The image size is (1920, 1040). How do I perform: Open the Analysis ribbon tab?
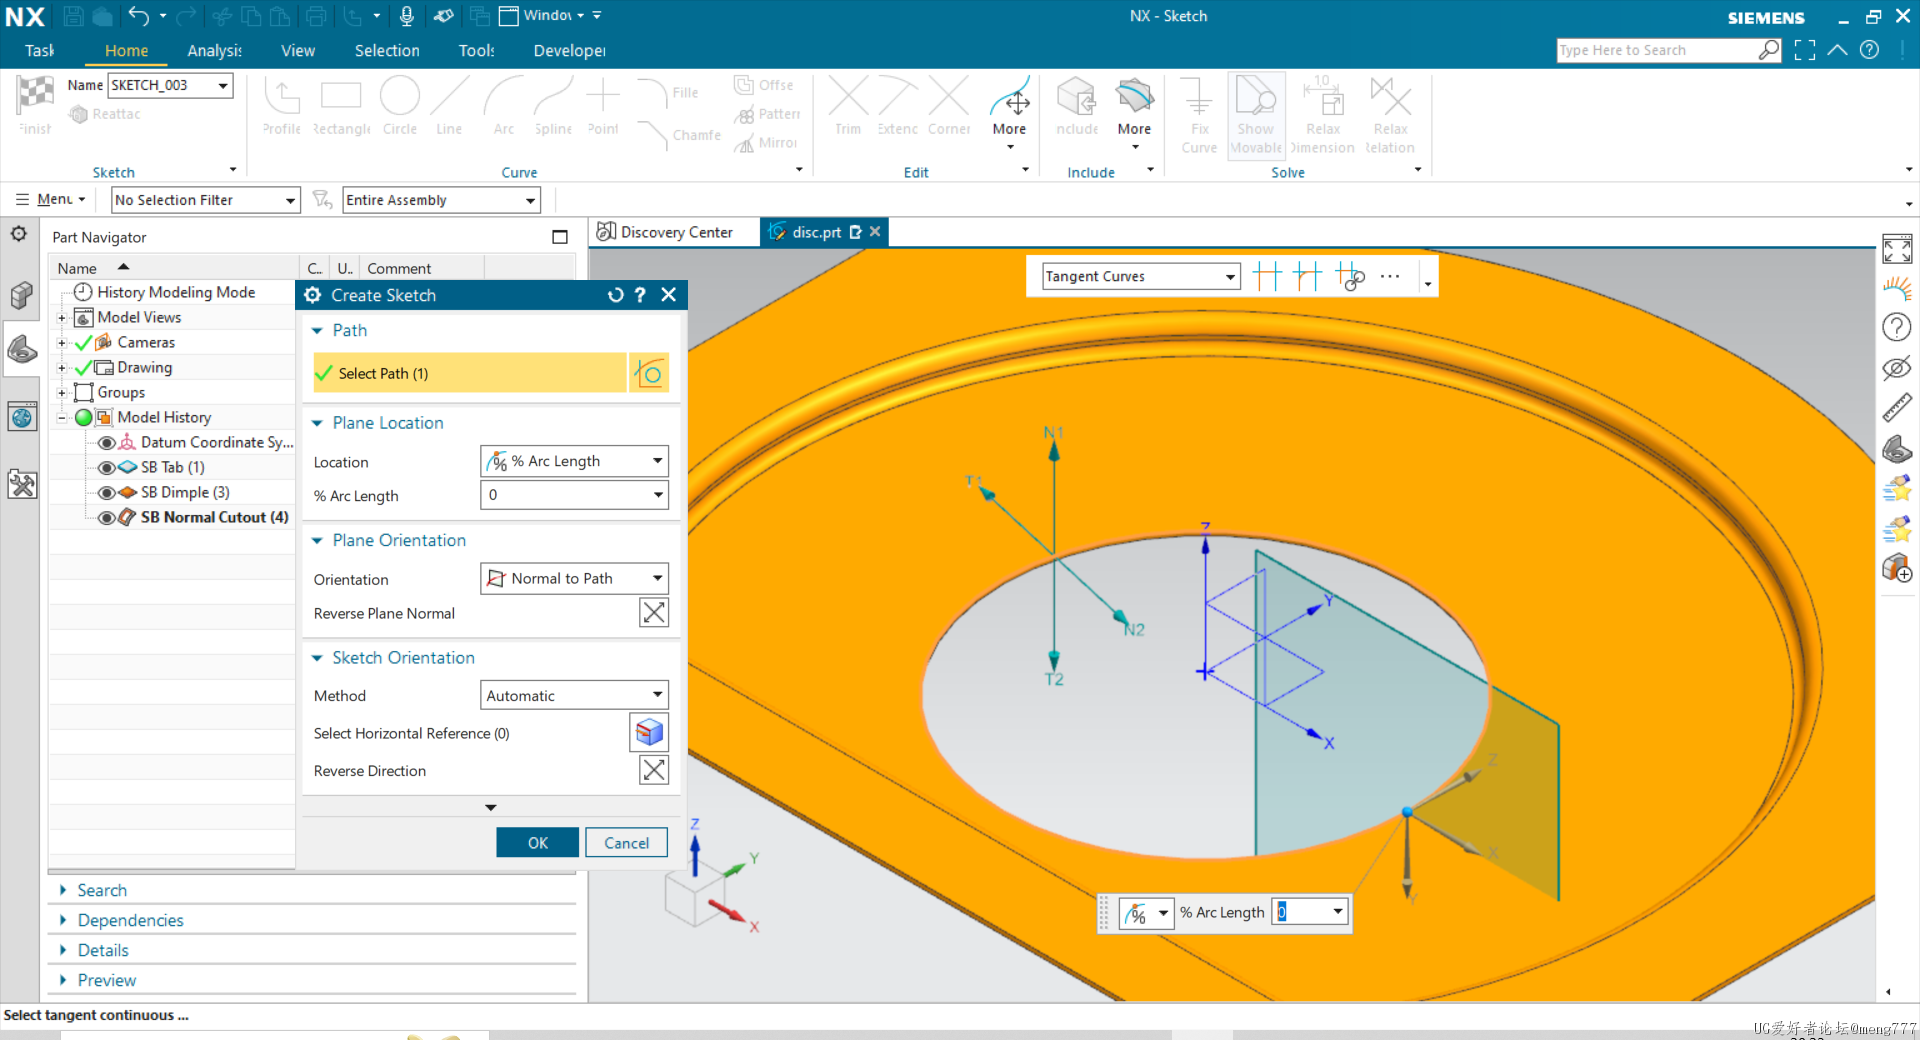pyautogui.click(x=214, y=50)
